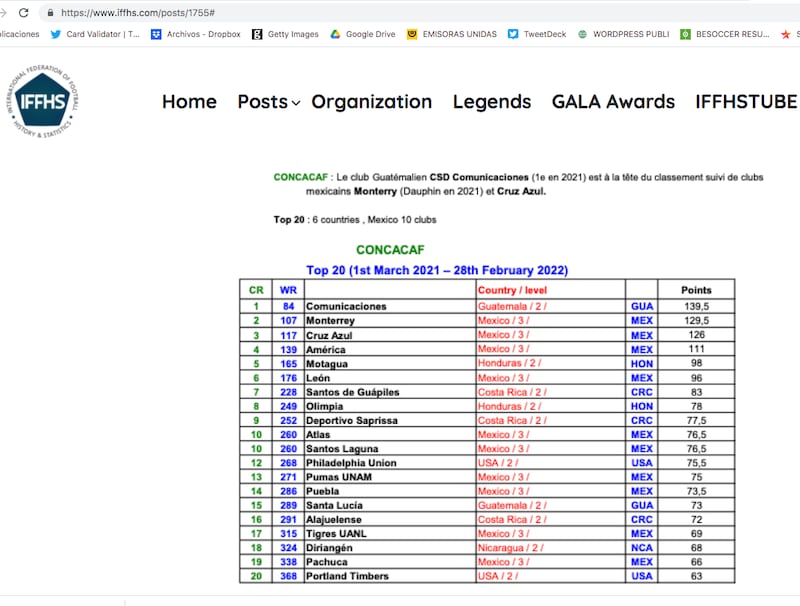Click the CR column header
Image resolution: width=800 pixels, height=606 pixels.
coord(256,290)
